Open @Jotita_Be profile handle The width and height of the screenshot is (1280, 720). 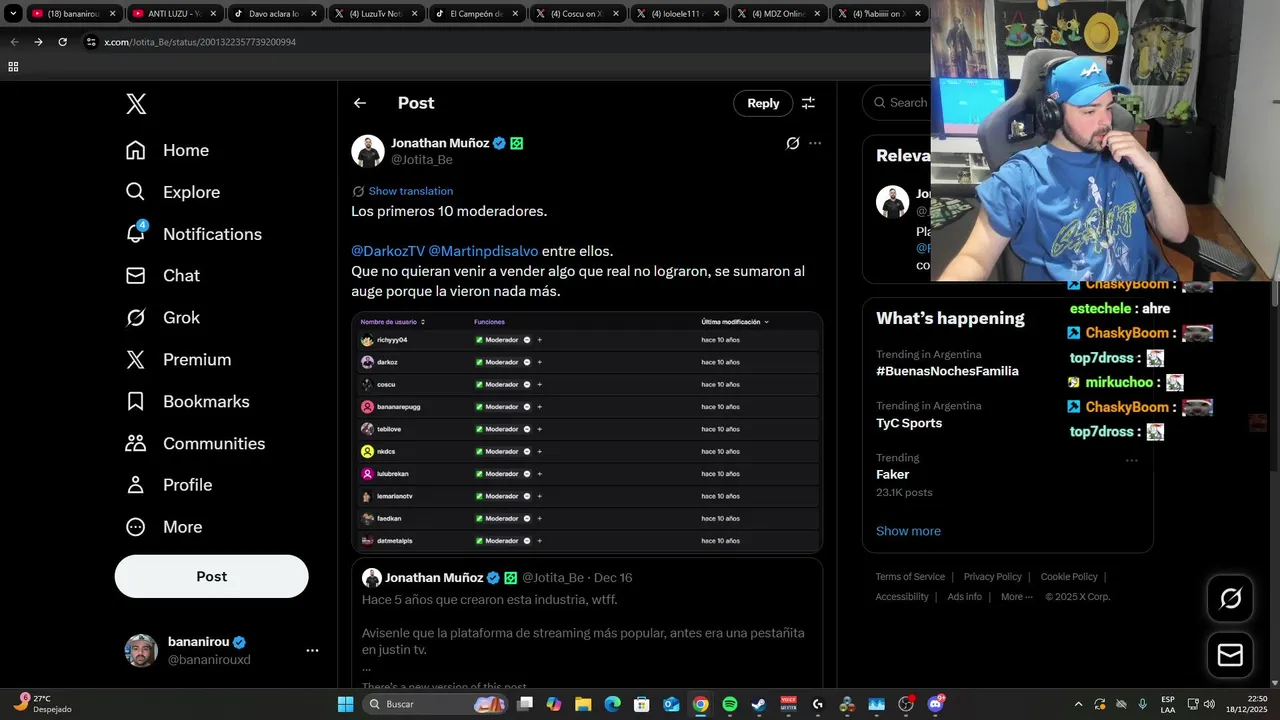(x=421, y=160)
